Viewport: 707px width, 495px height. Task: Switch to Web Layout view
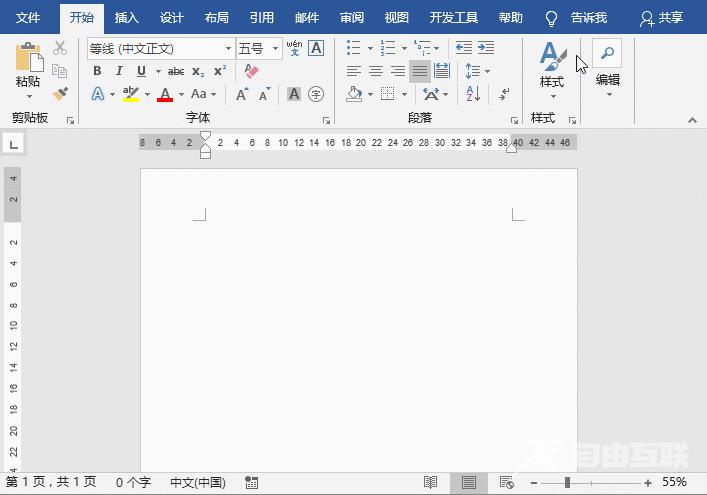click(506, 483)
